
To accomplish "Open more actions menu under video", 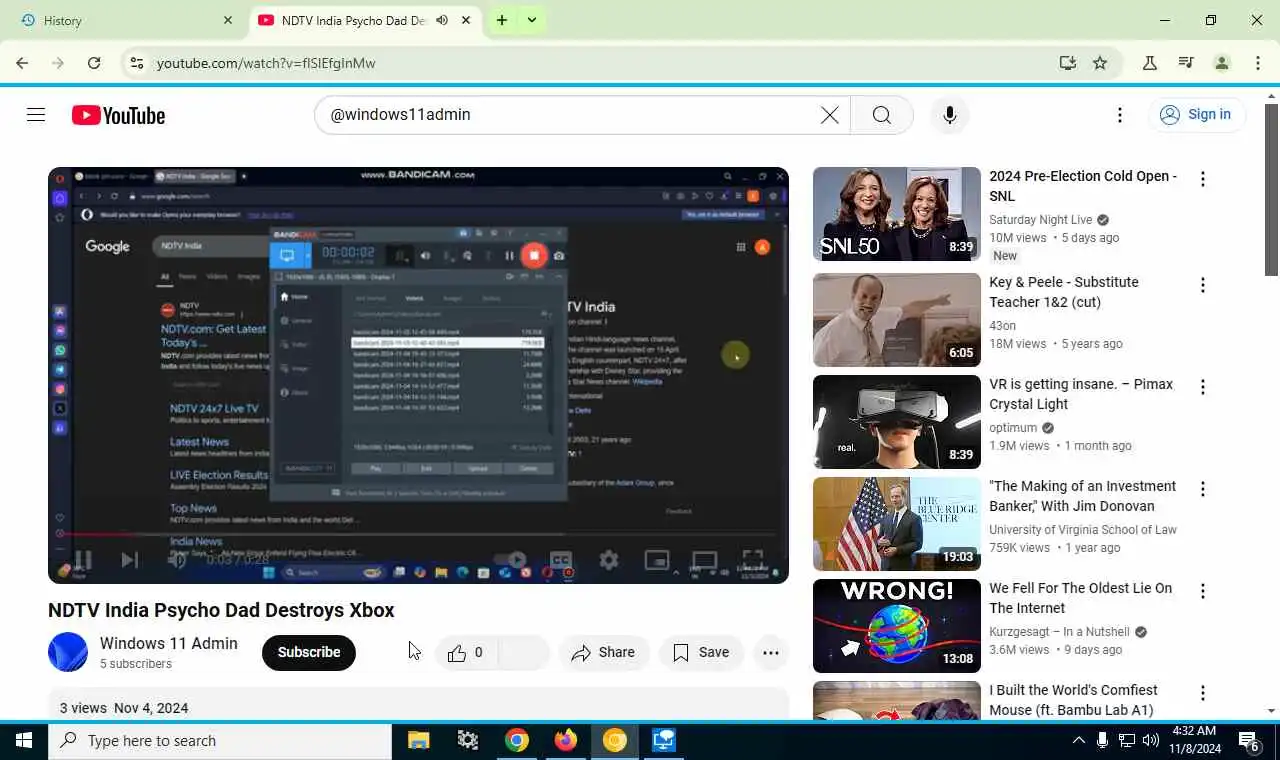I will pos(771,653).
